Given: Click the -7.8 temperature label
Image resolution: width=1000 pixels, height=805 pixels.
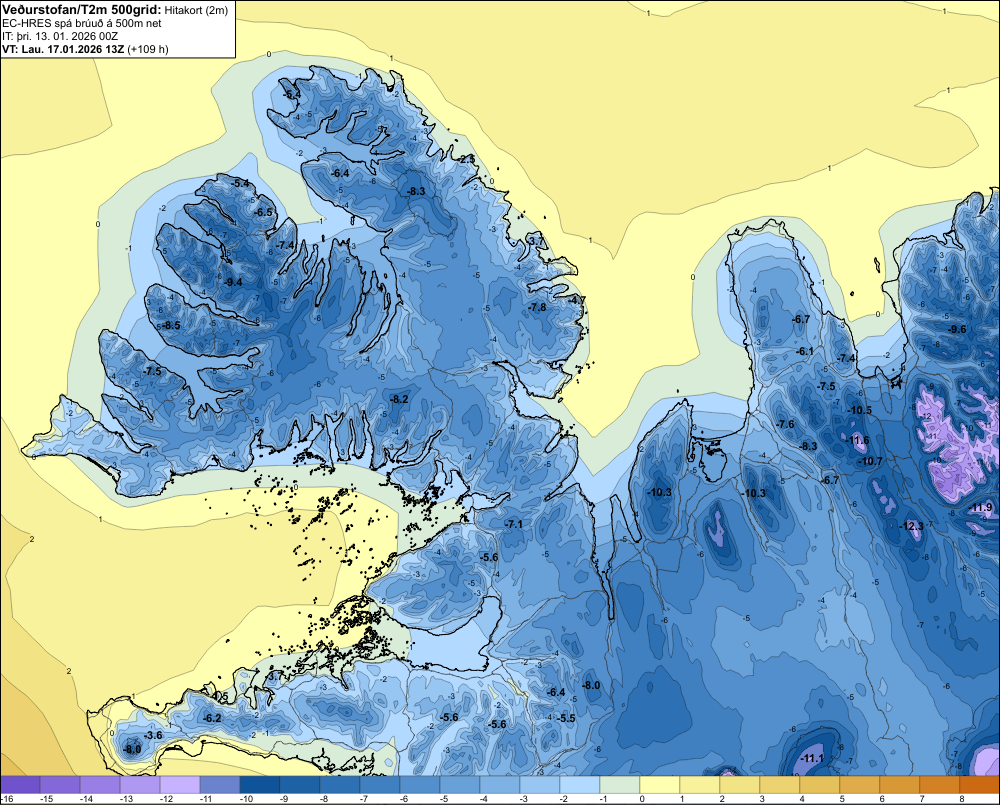Looking at the screenshot, I should click(x=538, y=307).
